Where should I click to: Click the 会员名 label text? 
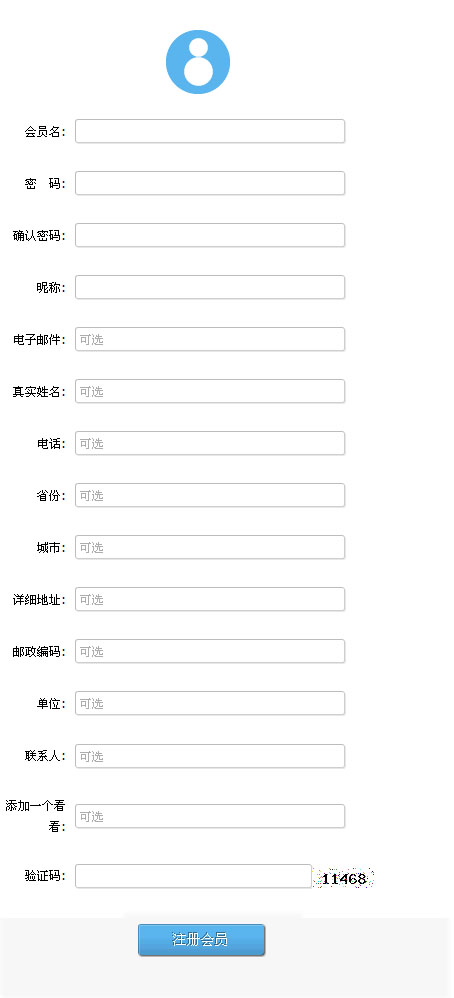point(45,132)
